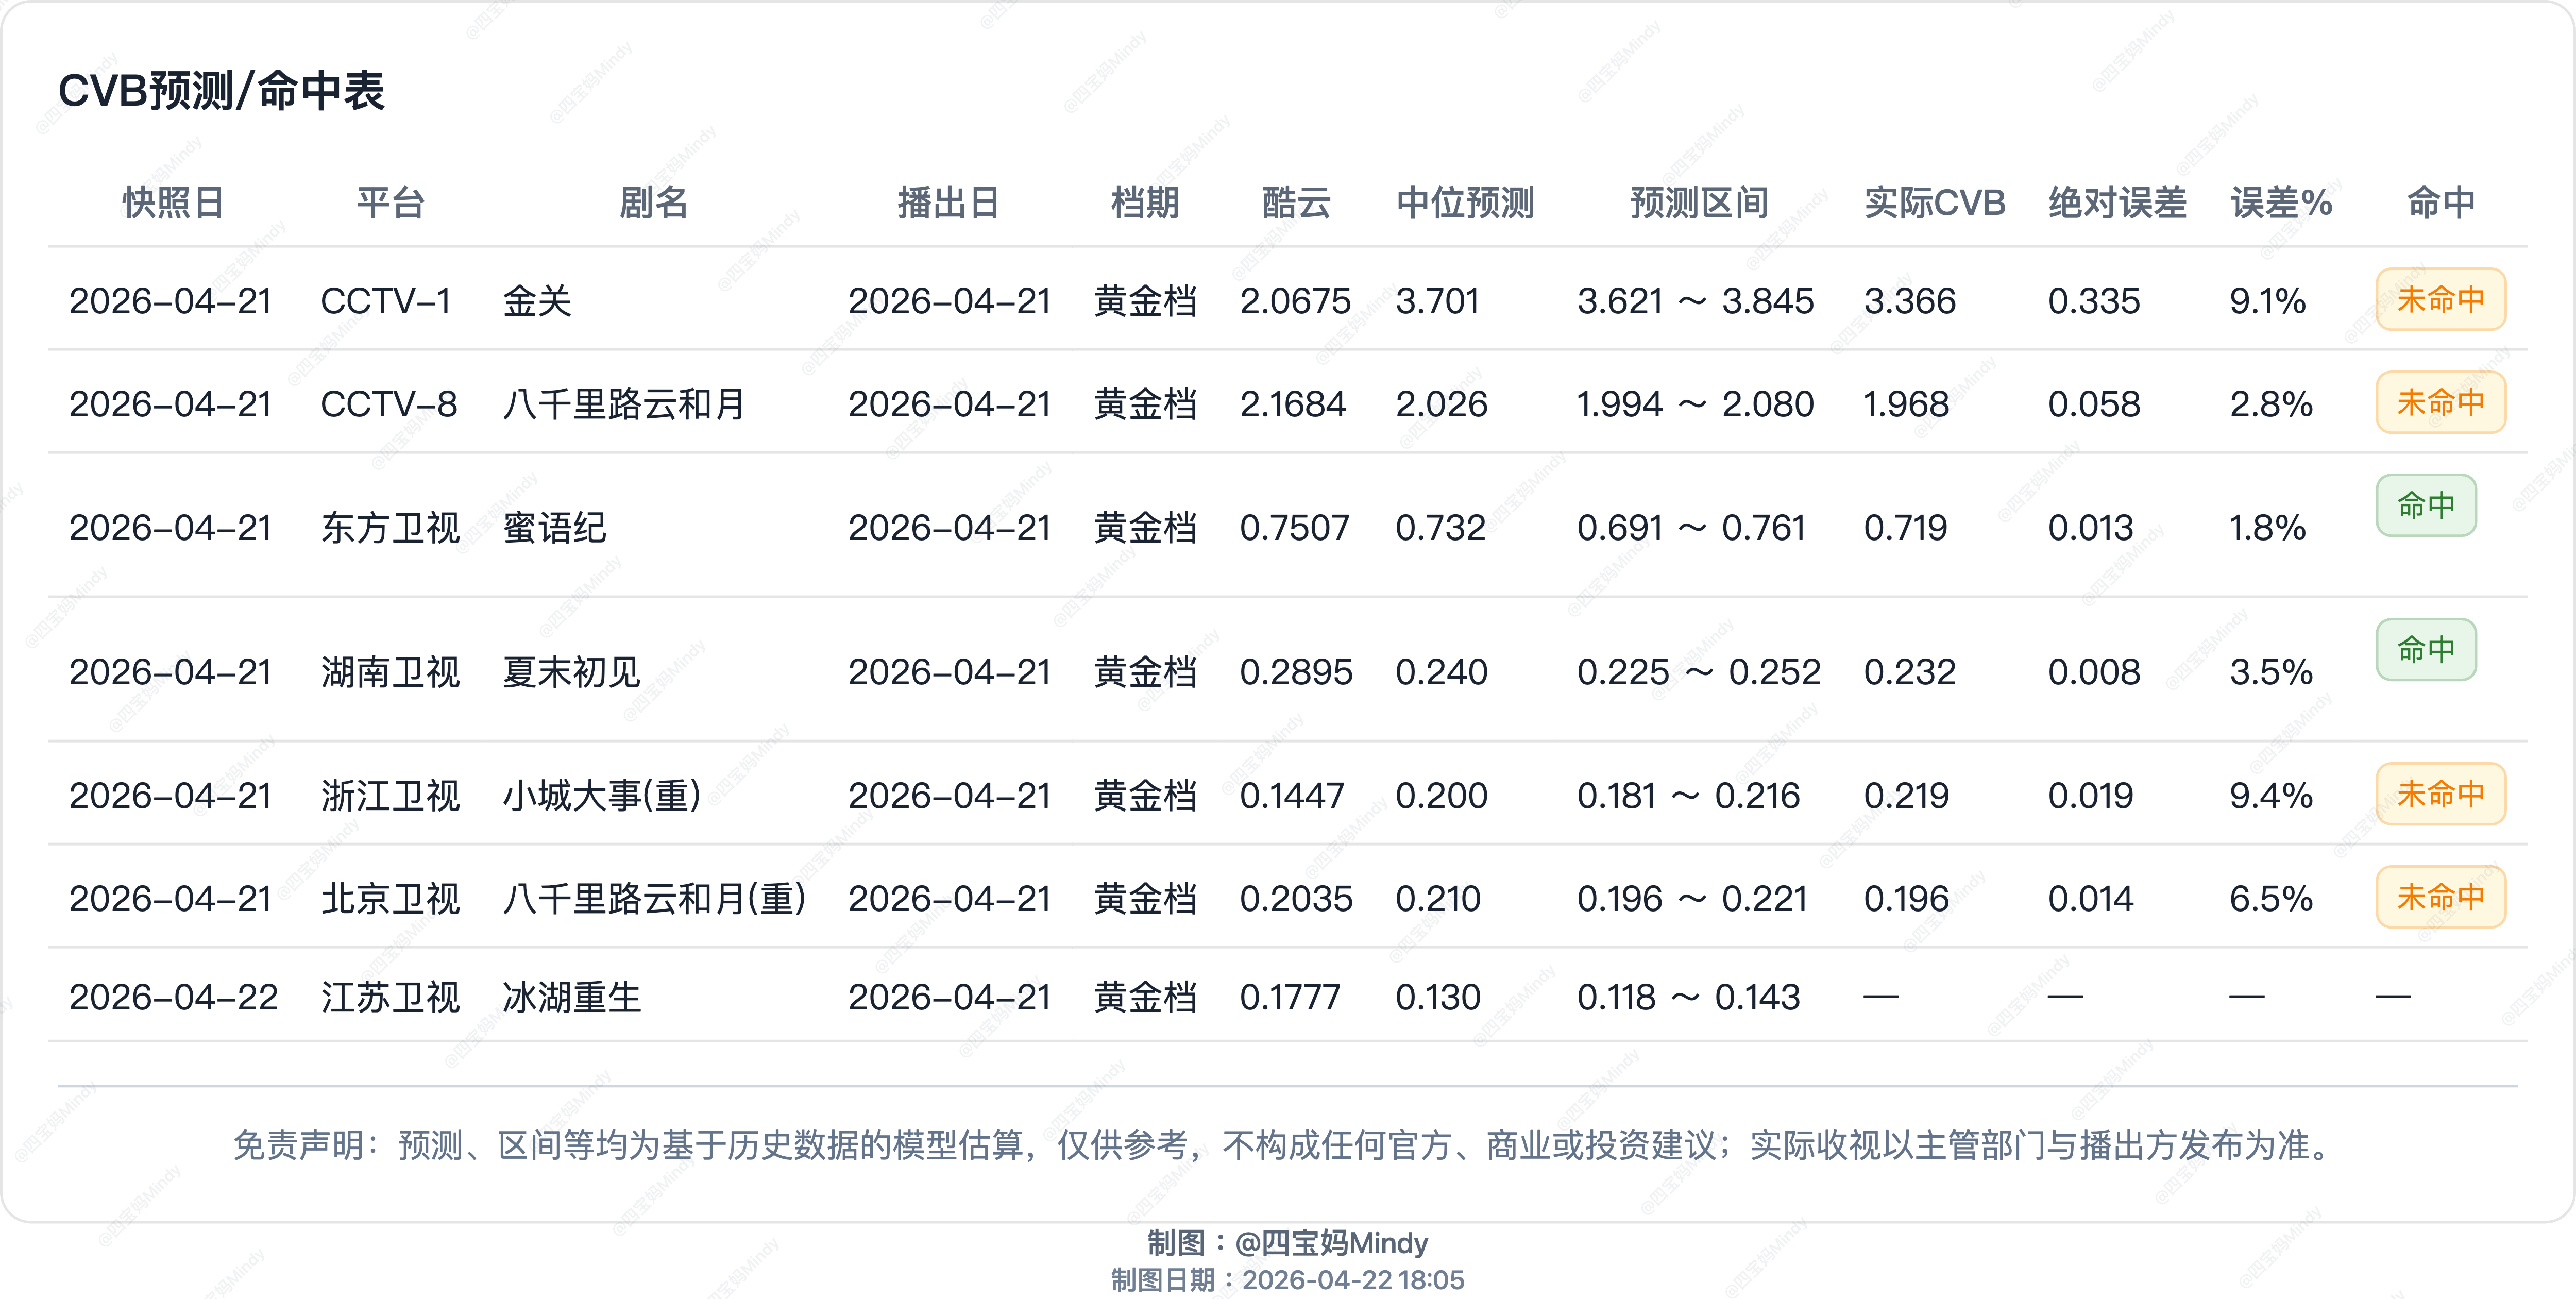Click the 未命中 badge for 八千里路云和月
The height and width of the screenshot is (1299, 2576).
pos(2440,402)
